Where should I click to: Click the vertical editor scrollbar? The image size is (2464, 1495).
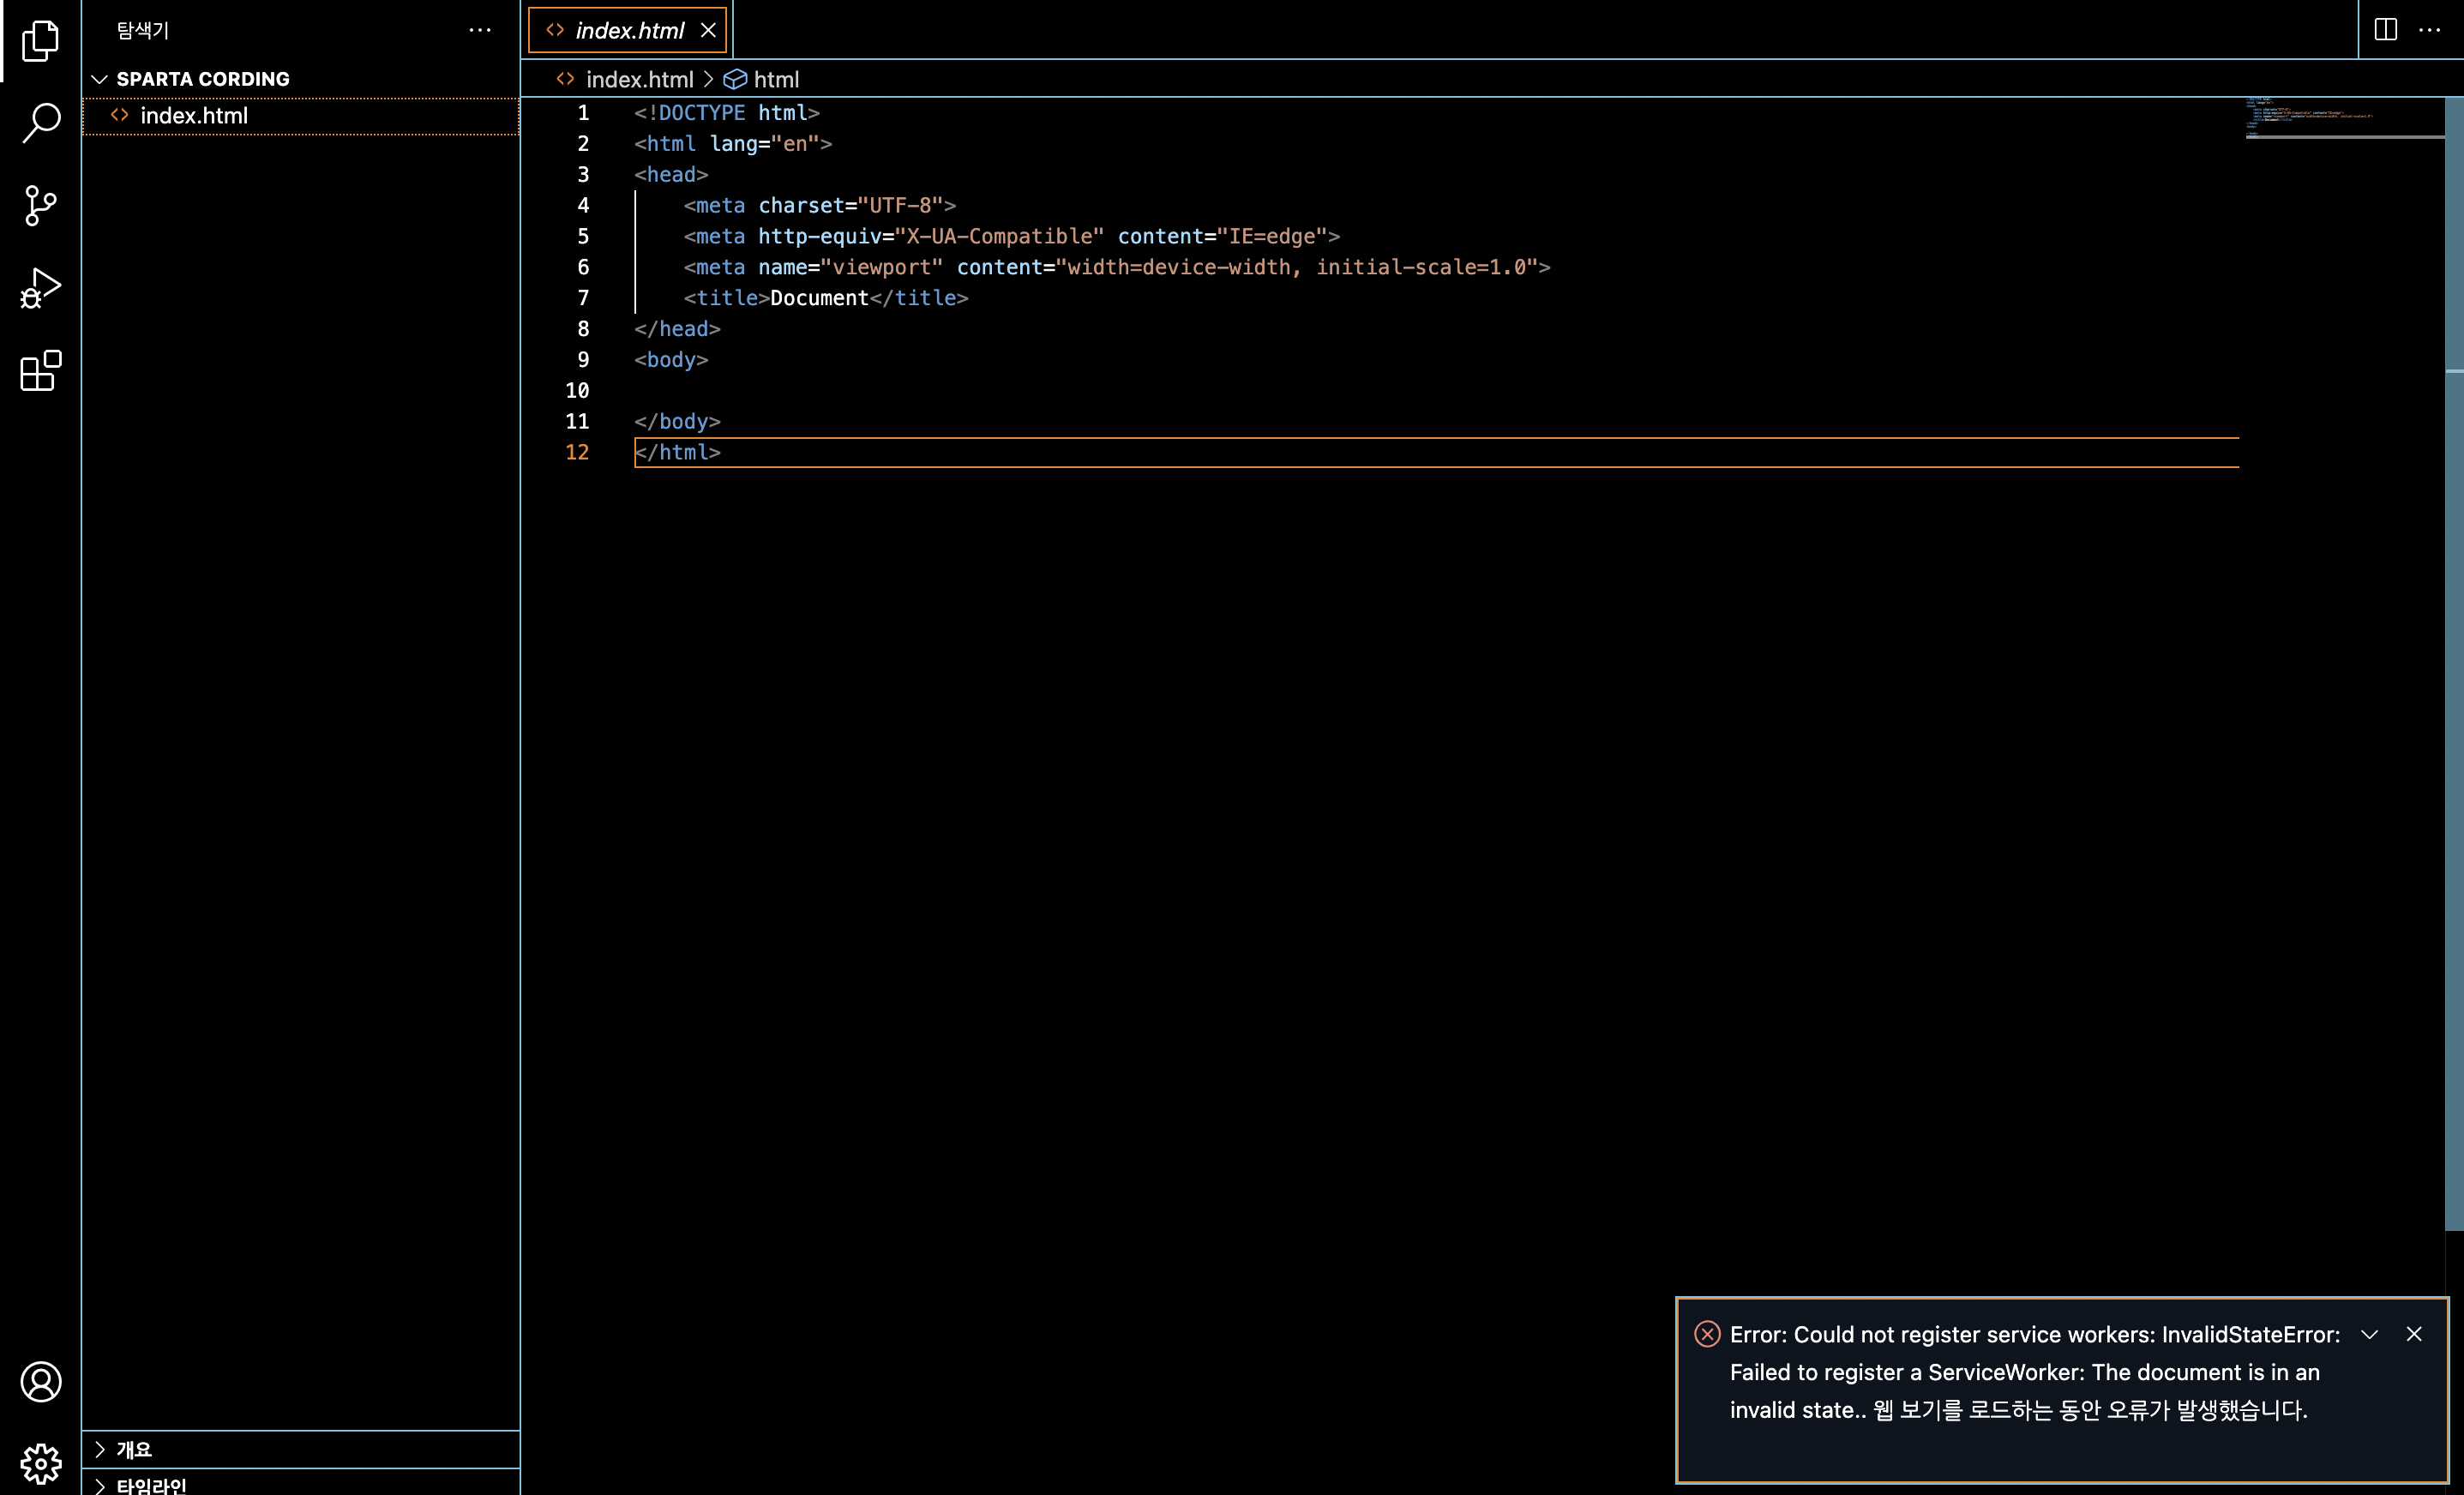(2454, 664)
